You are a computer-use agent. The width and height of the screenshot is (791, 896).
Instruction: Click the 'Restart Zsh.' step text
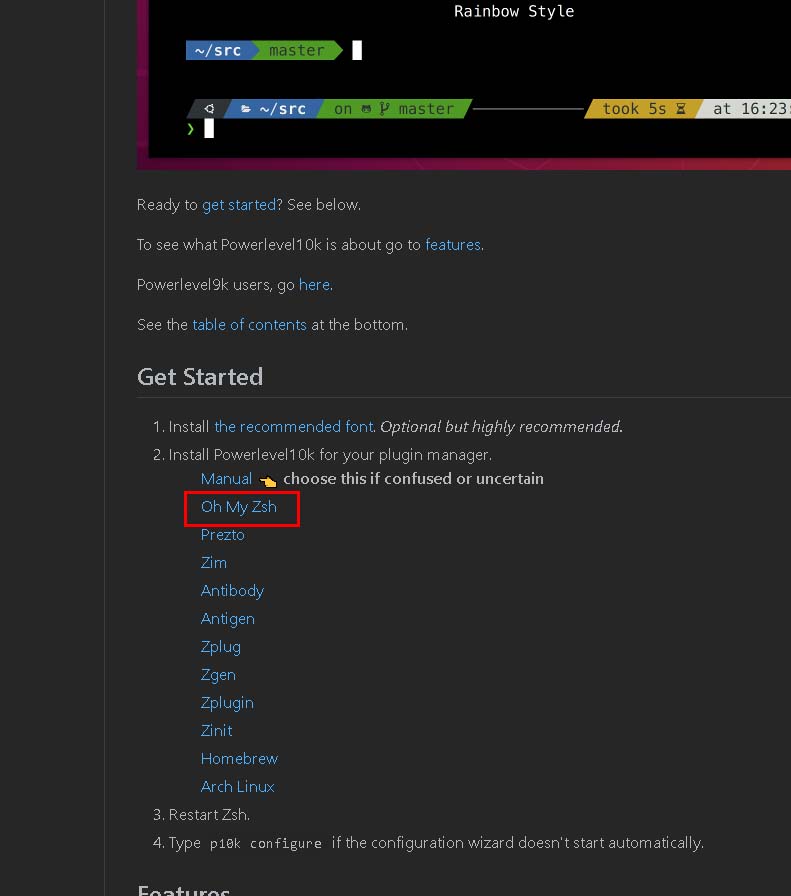click(209, 815)
